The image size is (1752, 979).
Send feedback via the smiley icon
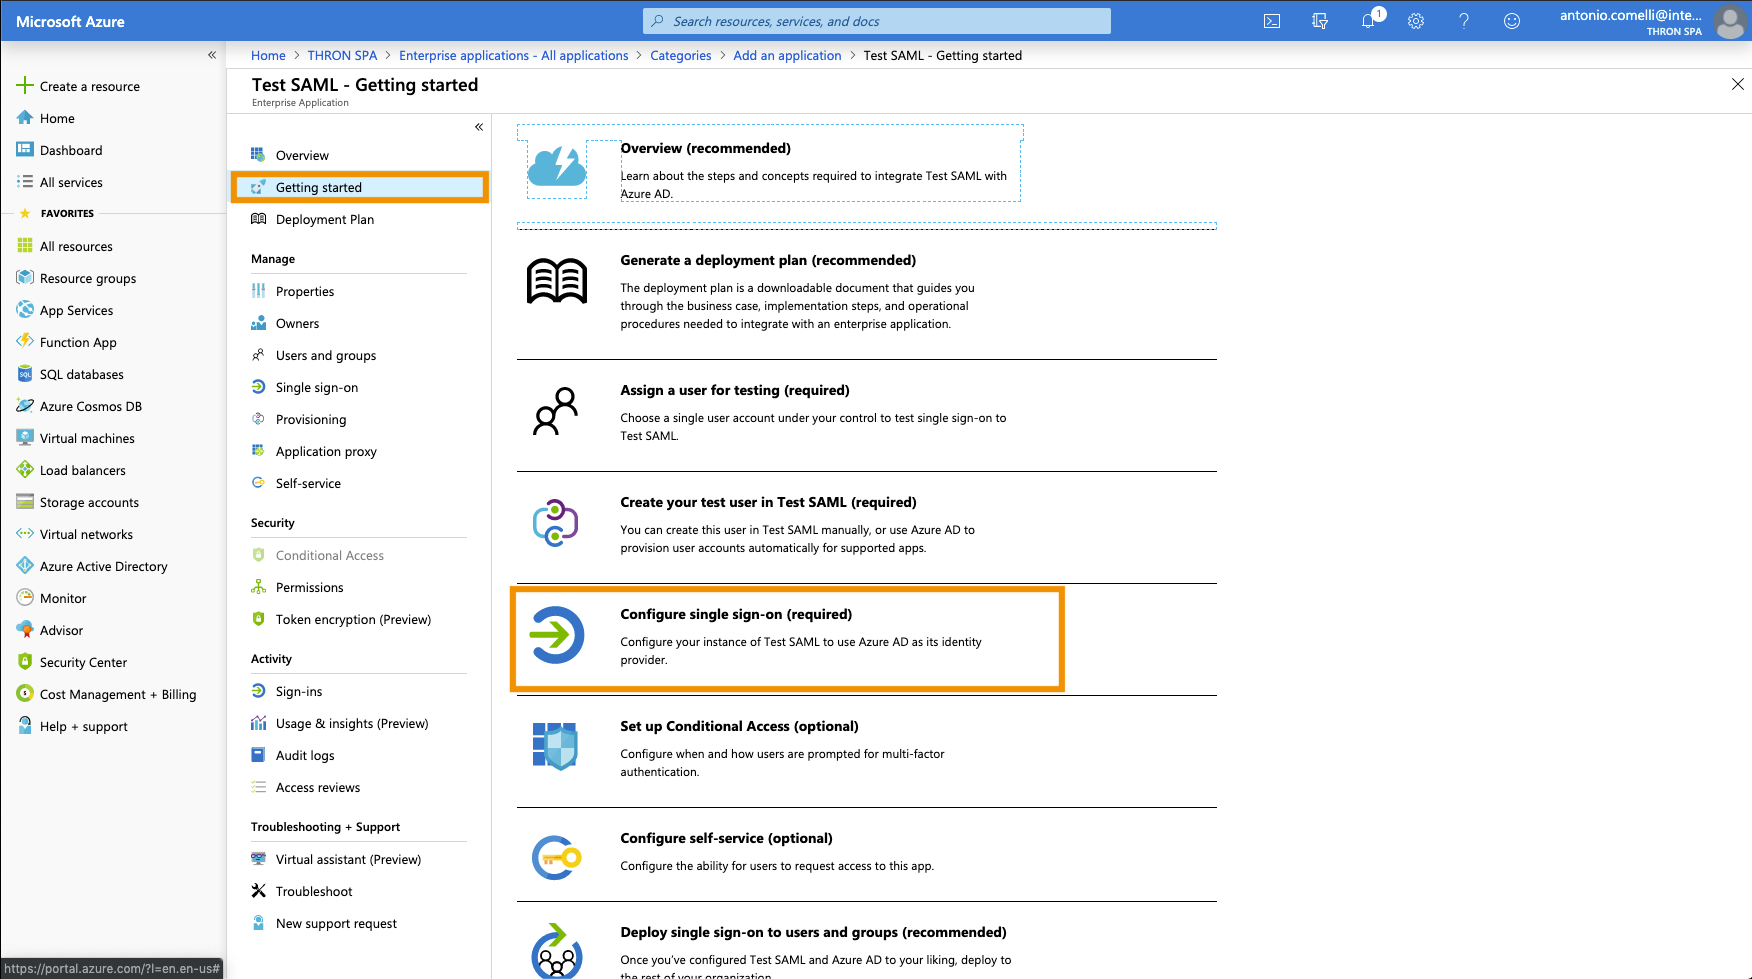click(x=1512, y=21)
